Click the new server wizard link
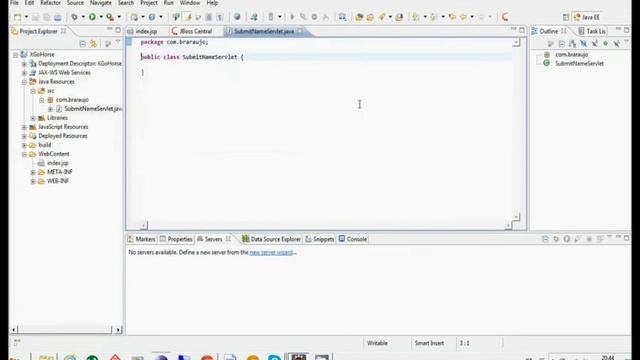 coord(271,253)
